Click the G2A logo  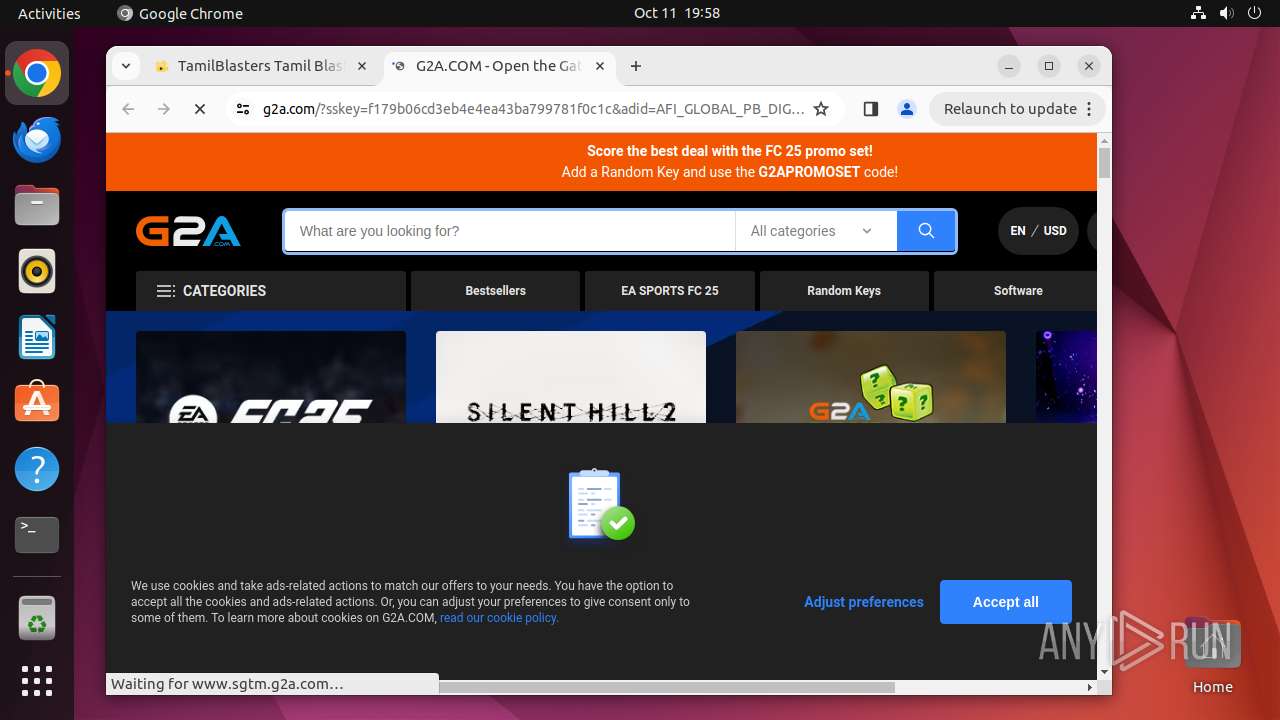(x=188, y=231)
